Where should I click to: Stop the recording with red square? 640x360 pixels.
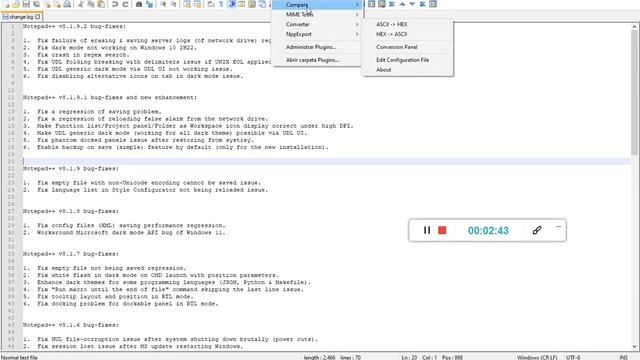pos(442,230)
